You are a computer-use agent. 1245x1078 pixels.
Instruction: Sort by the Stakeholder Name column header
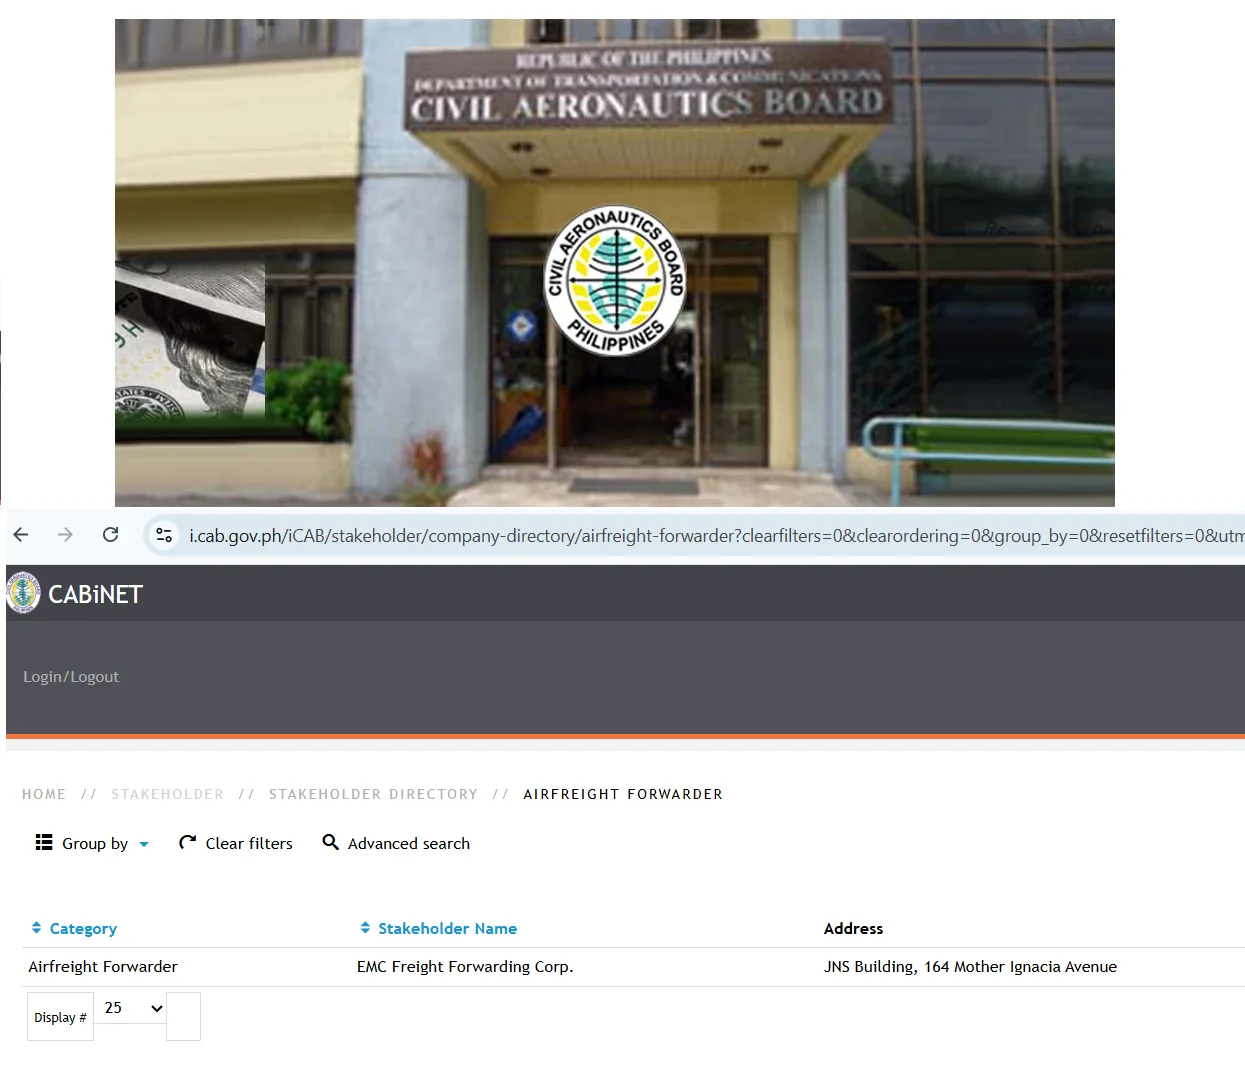click(x=447, y=928)
